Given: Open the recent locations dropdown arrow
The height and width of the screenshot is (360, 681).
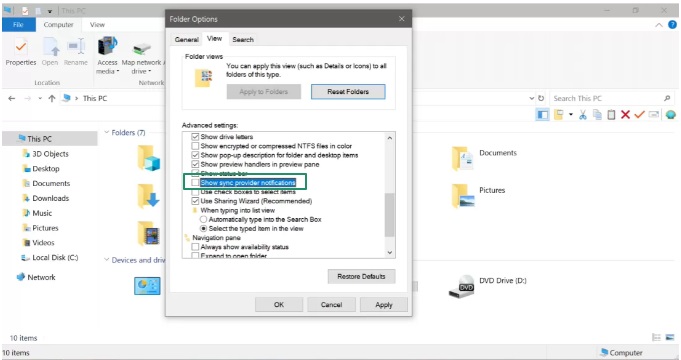Looking at the screenshot, I should tap(40, 99).
